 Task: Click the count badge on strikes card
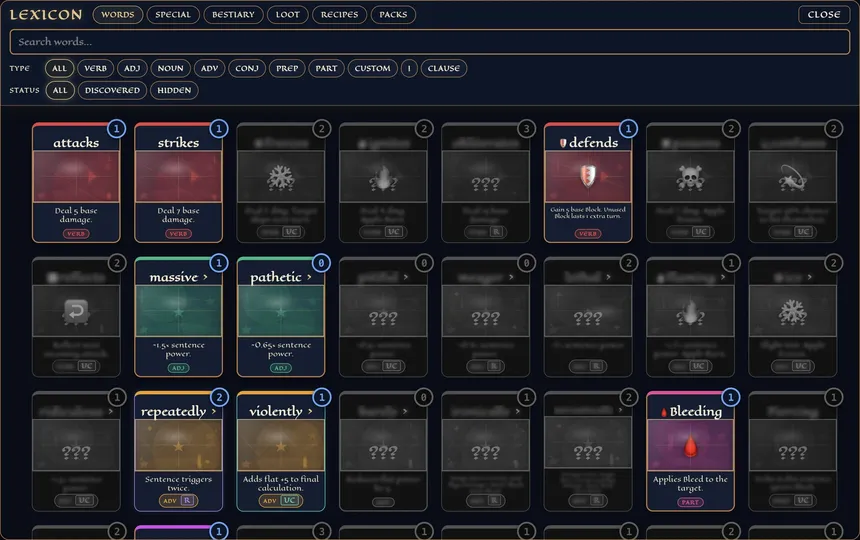click(218, 129)
